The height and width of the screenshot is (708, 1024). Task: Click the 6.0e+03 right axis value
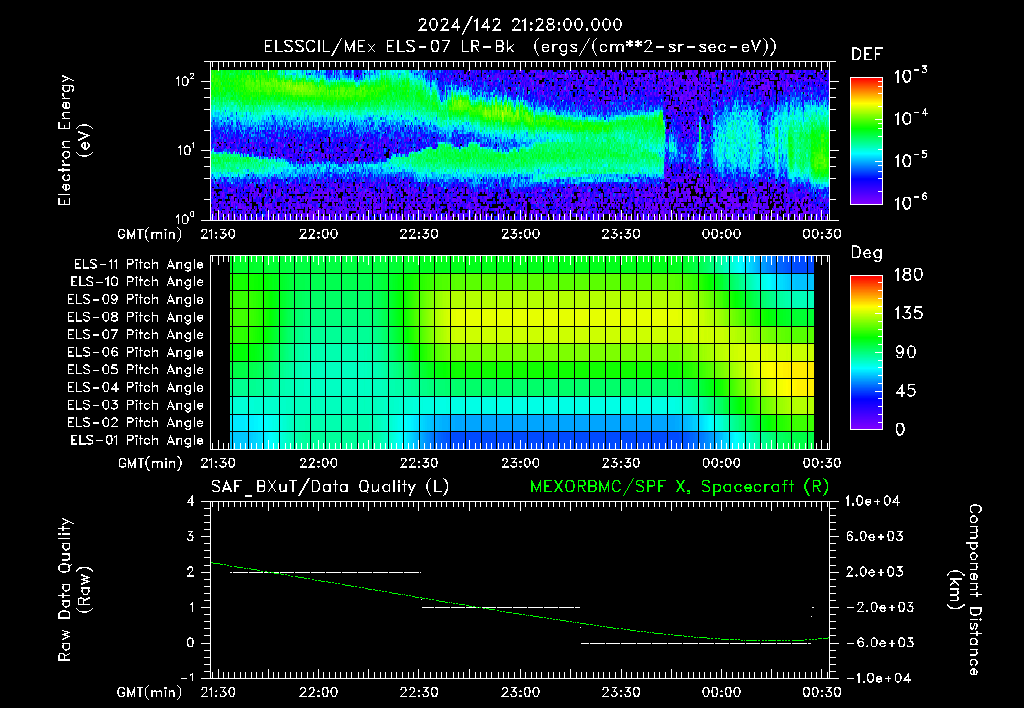[875, 537]
